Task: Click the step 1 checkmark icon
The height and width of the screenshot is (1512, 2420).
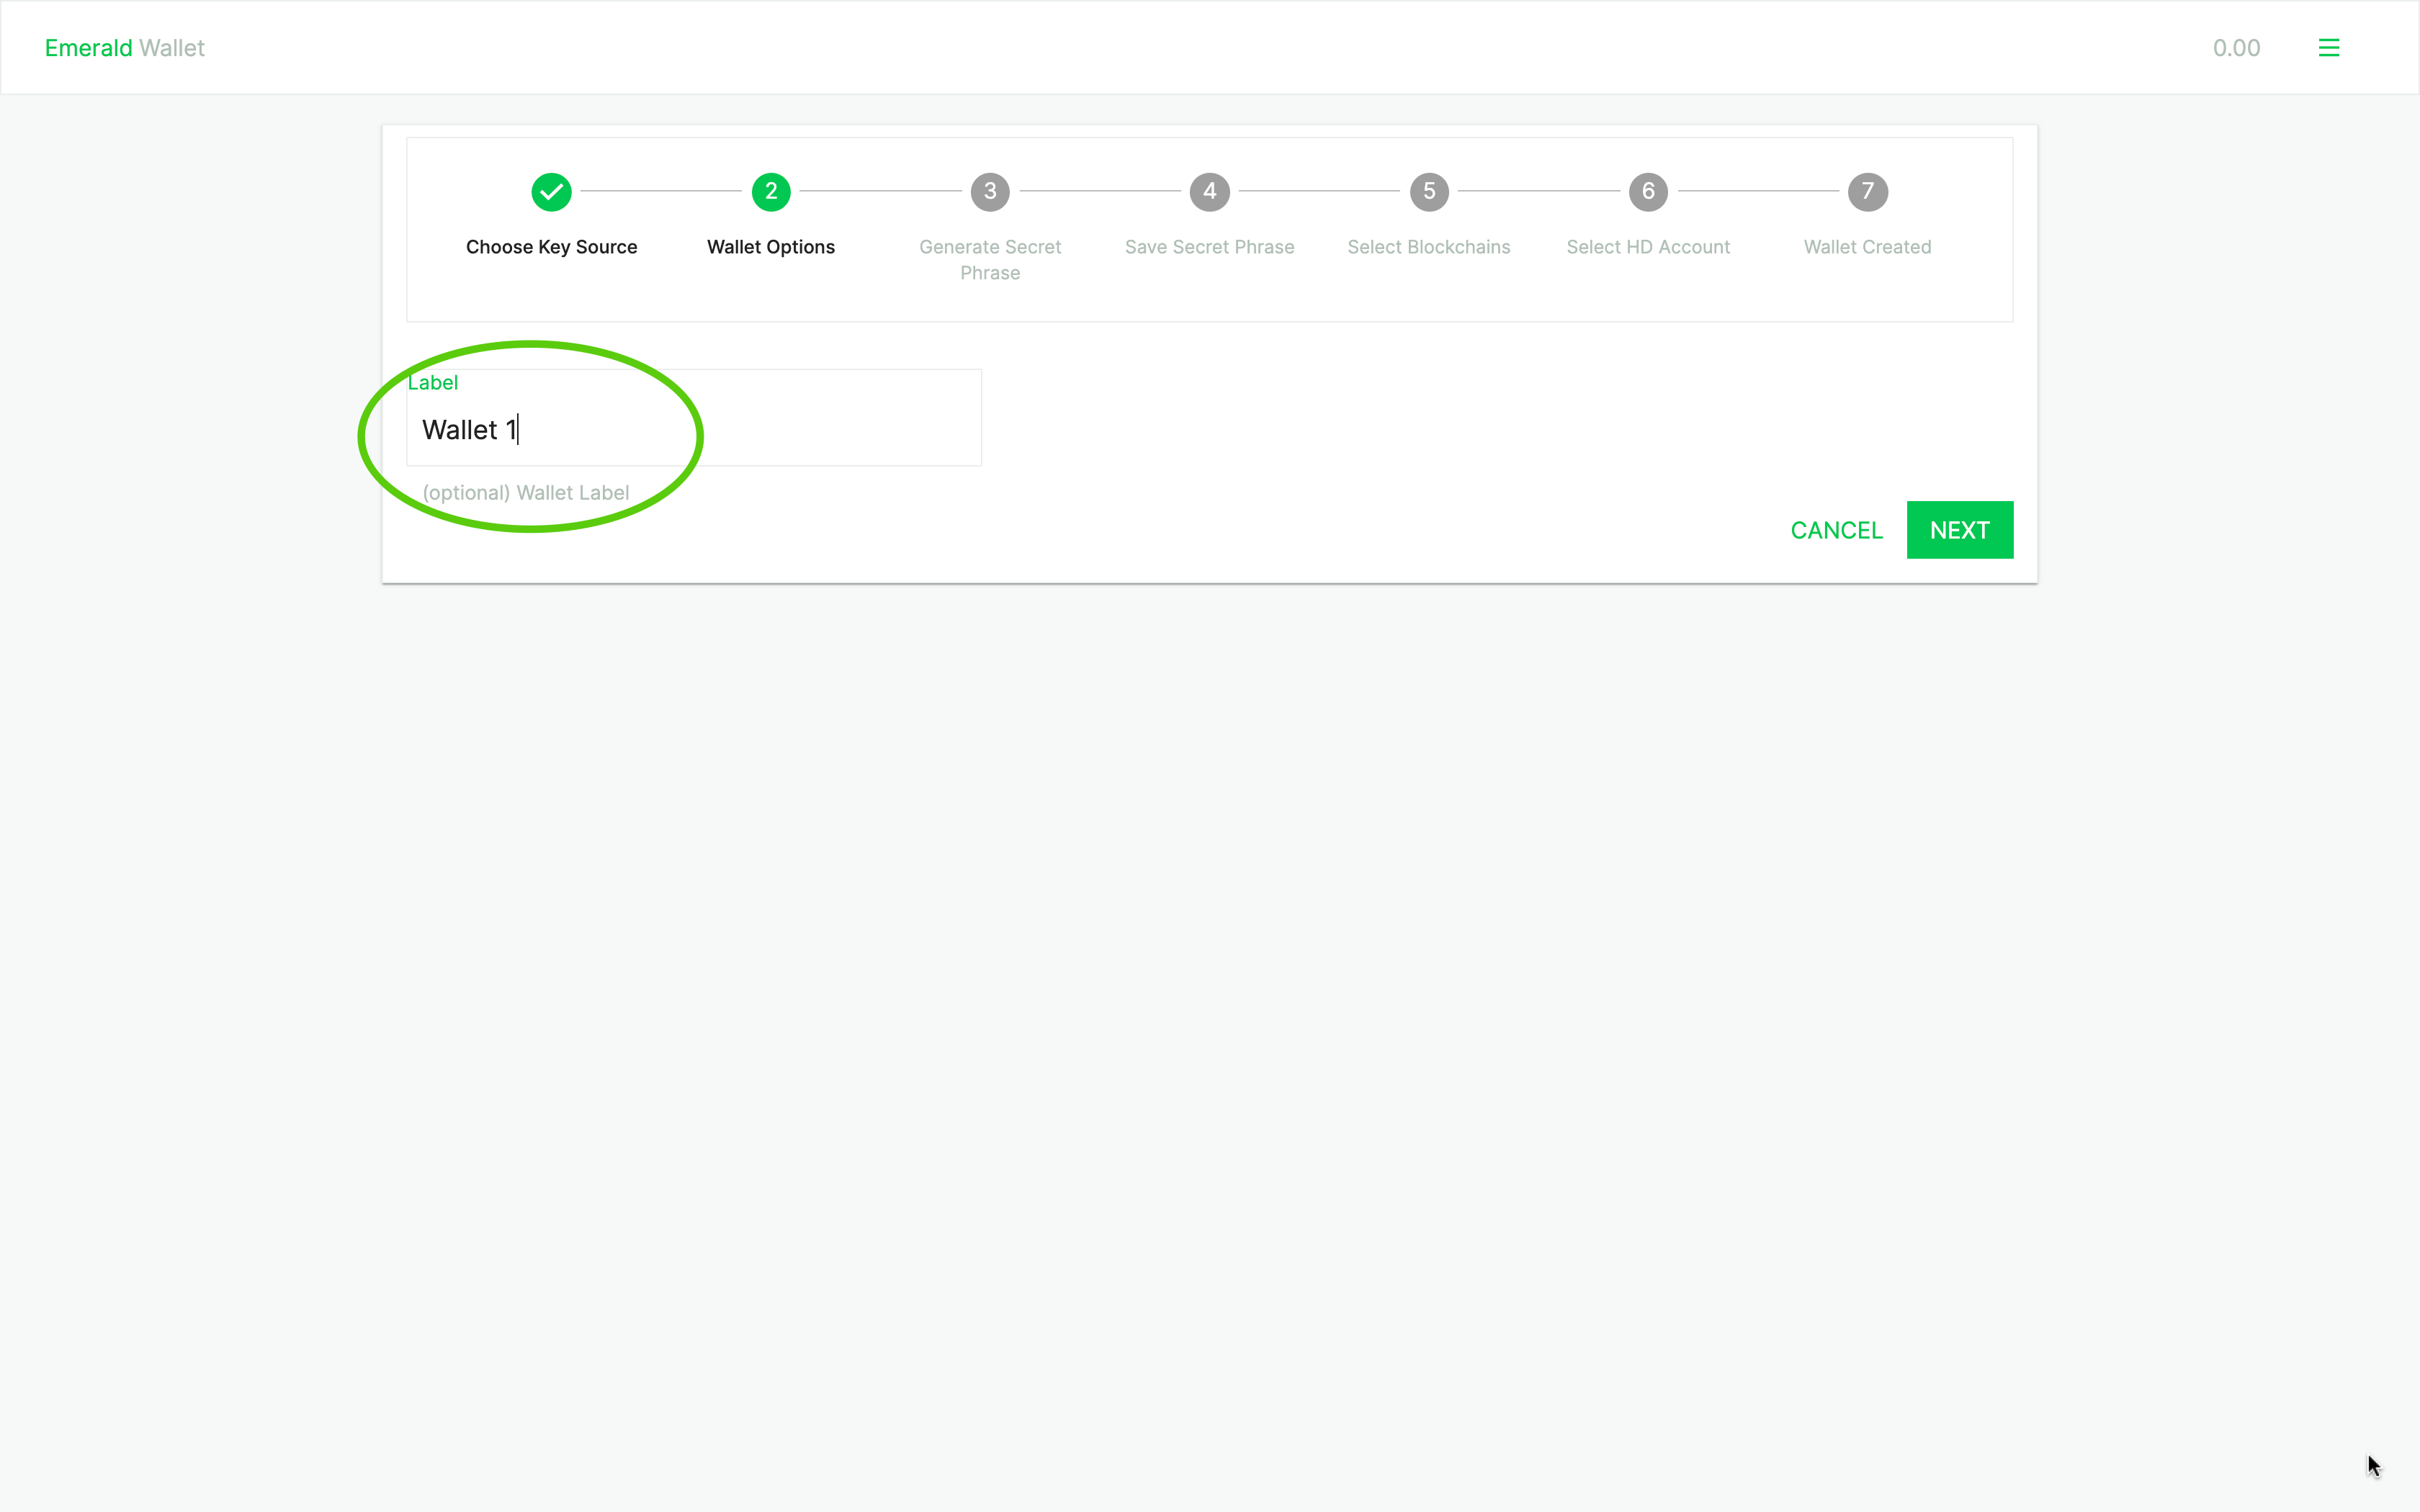Action: [x=550, y=190]
